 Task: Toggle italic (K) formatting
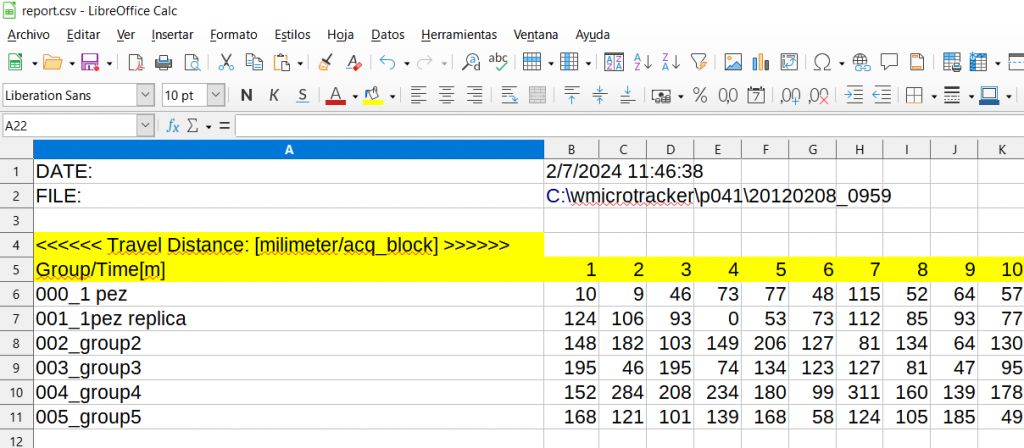point(274,95)
